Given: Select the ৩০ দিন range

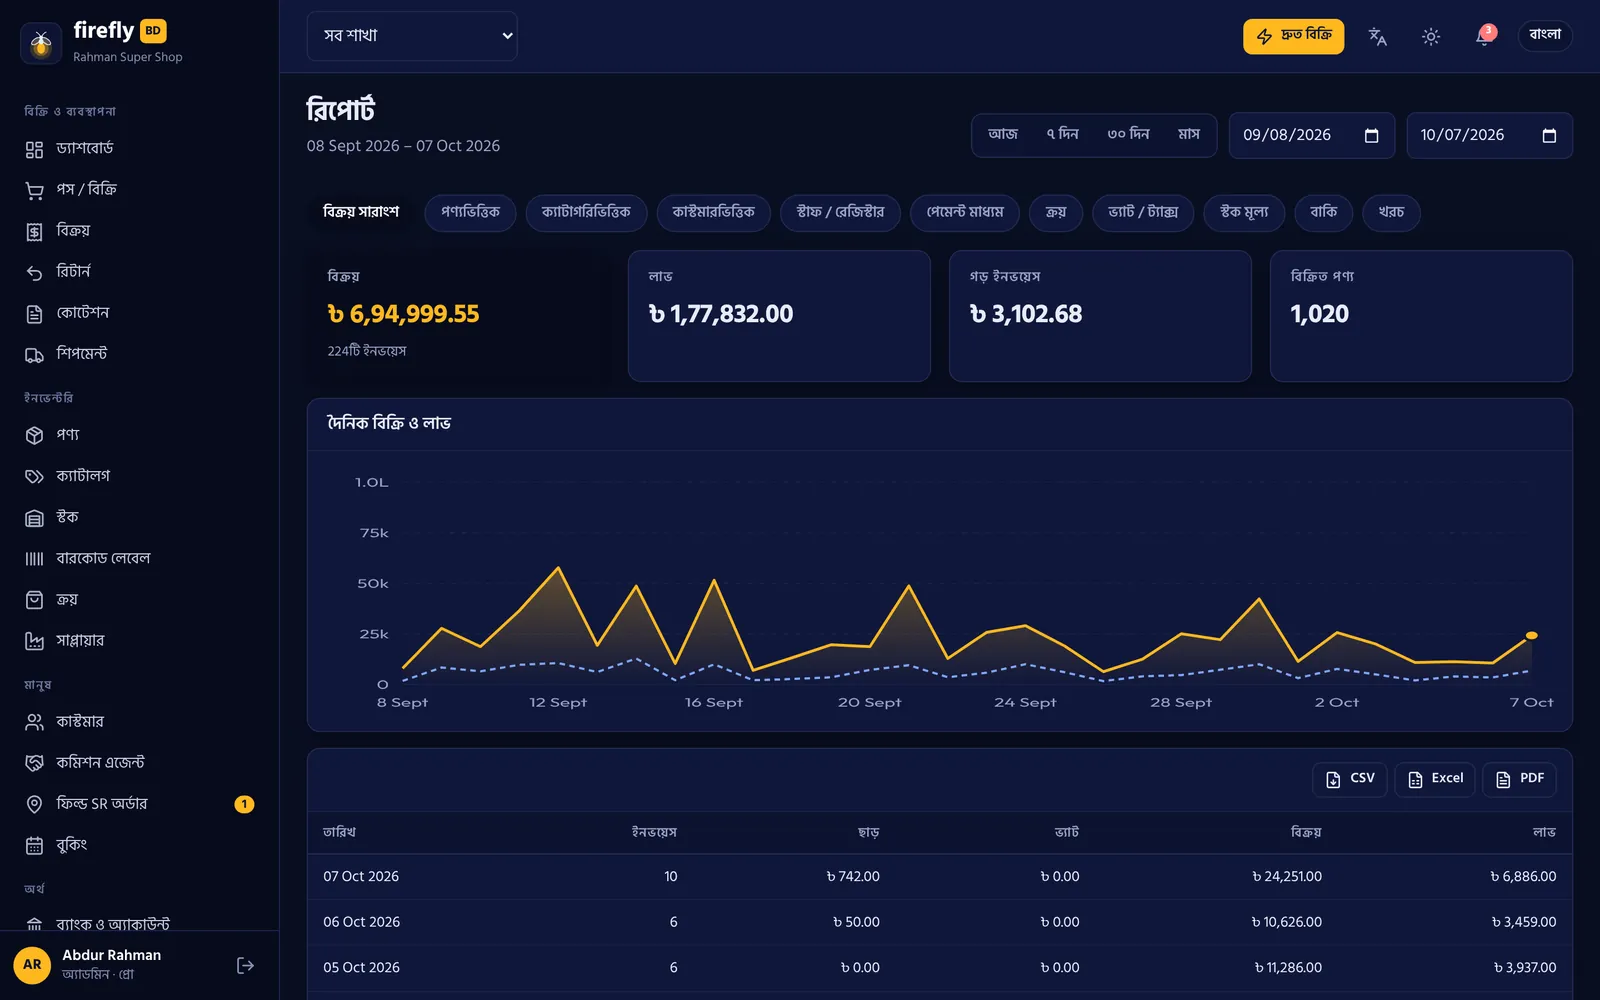Looking at the screenshot, I should [x=1128, y=135].
